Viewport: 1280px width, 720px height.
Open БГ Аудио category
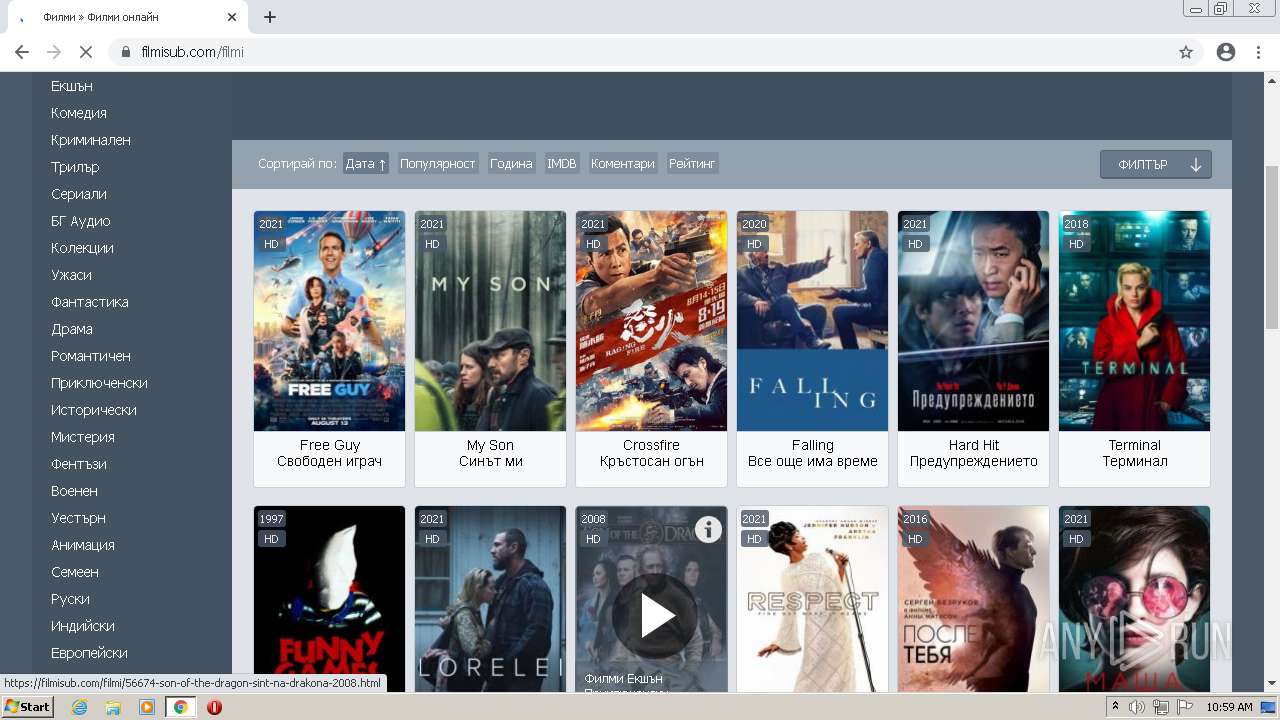81,221
